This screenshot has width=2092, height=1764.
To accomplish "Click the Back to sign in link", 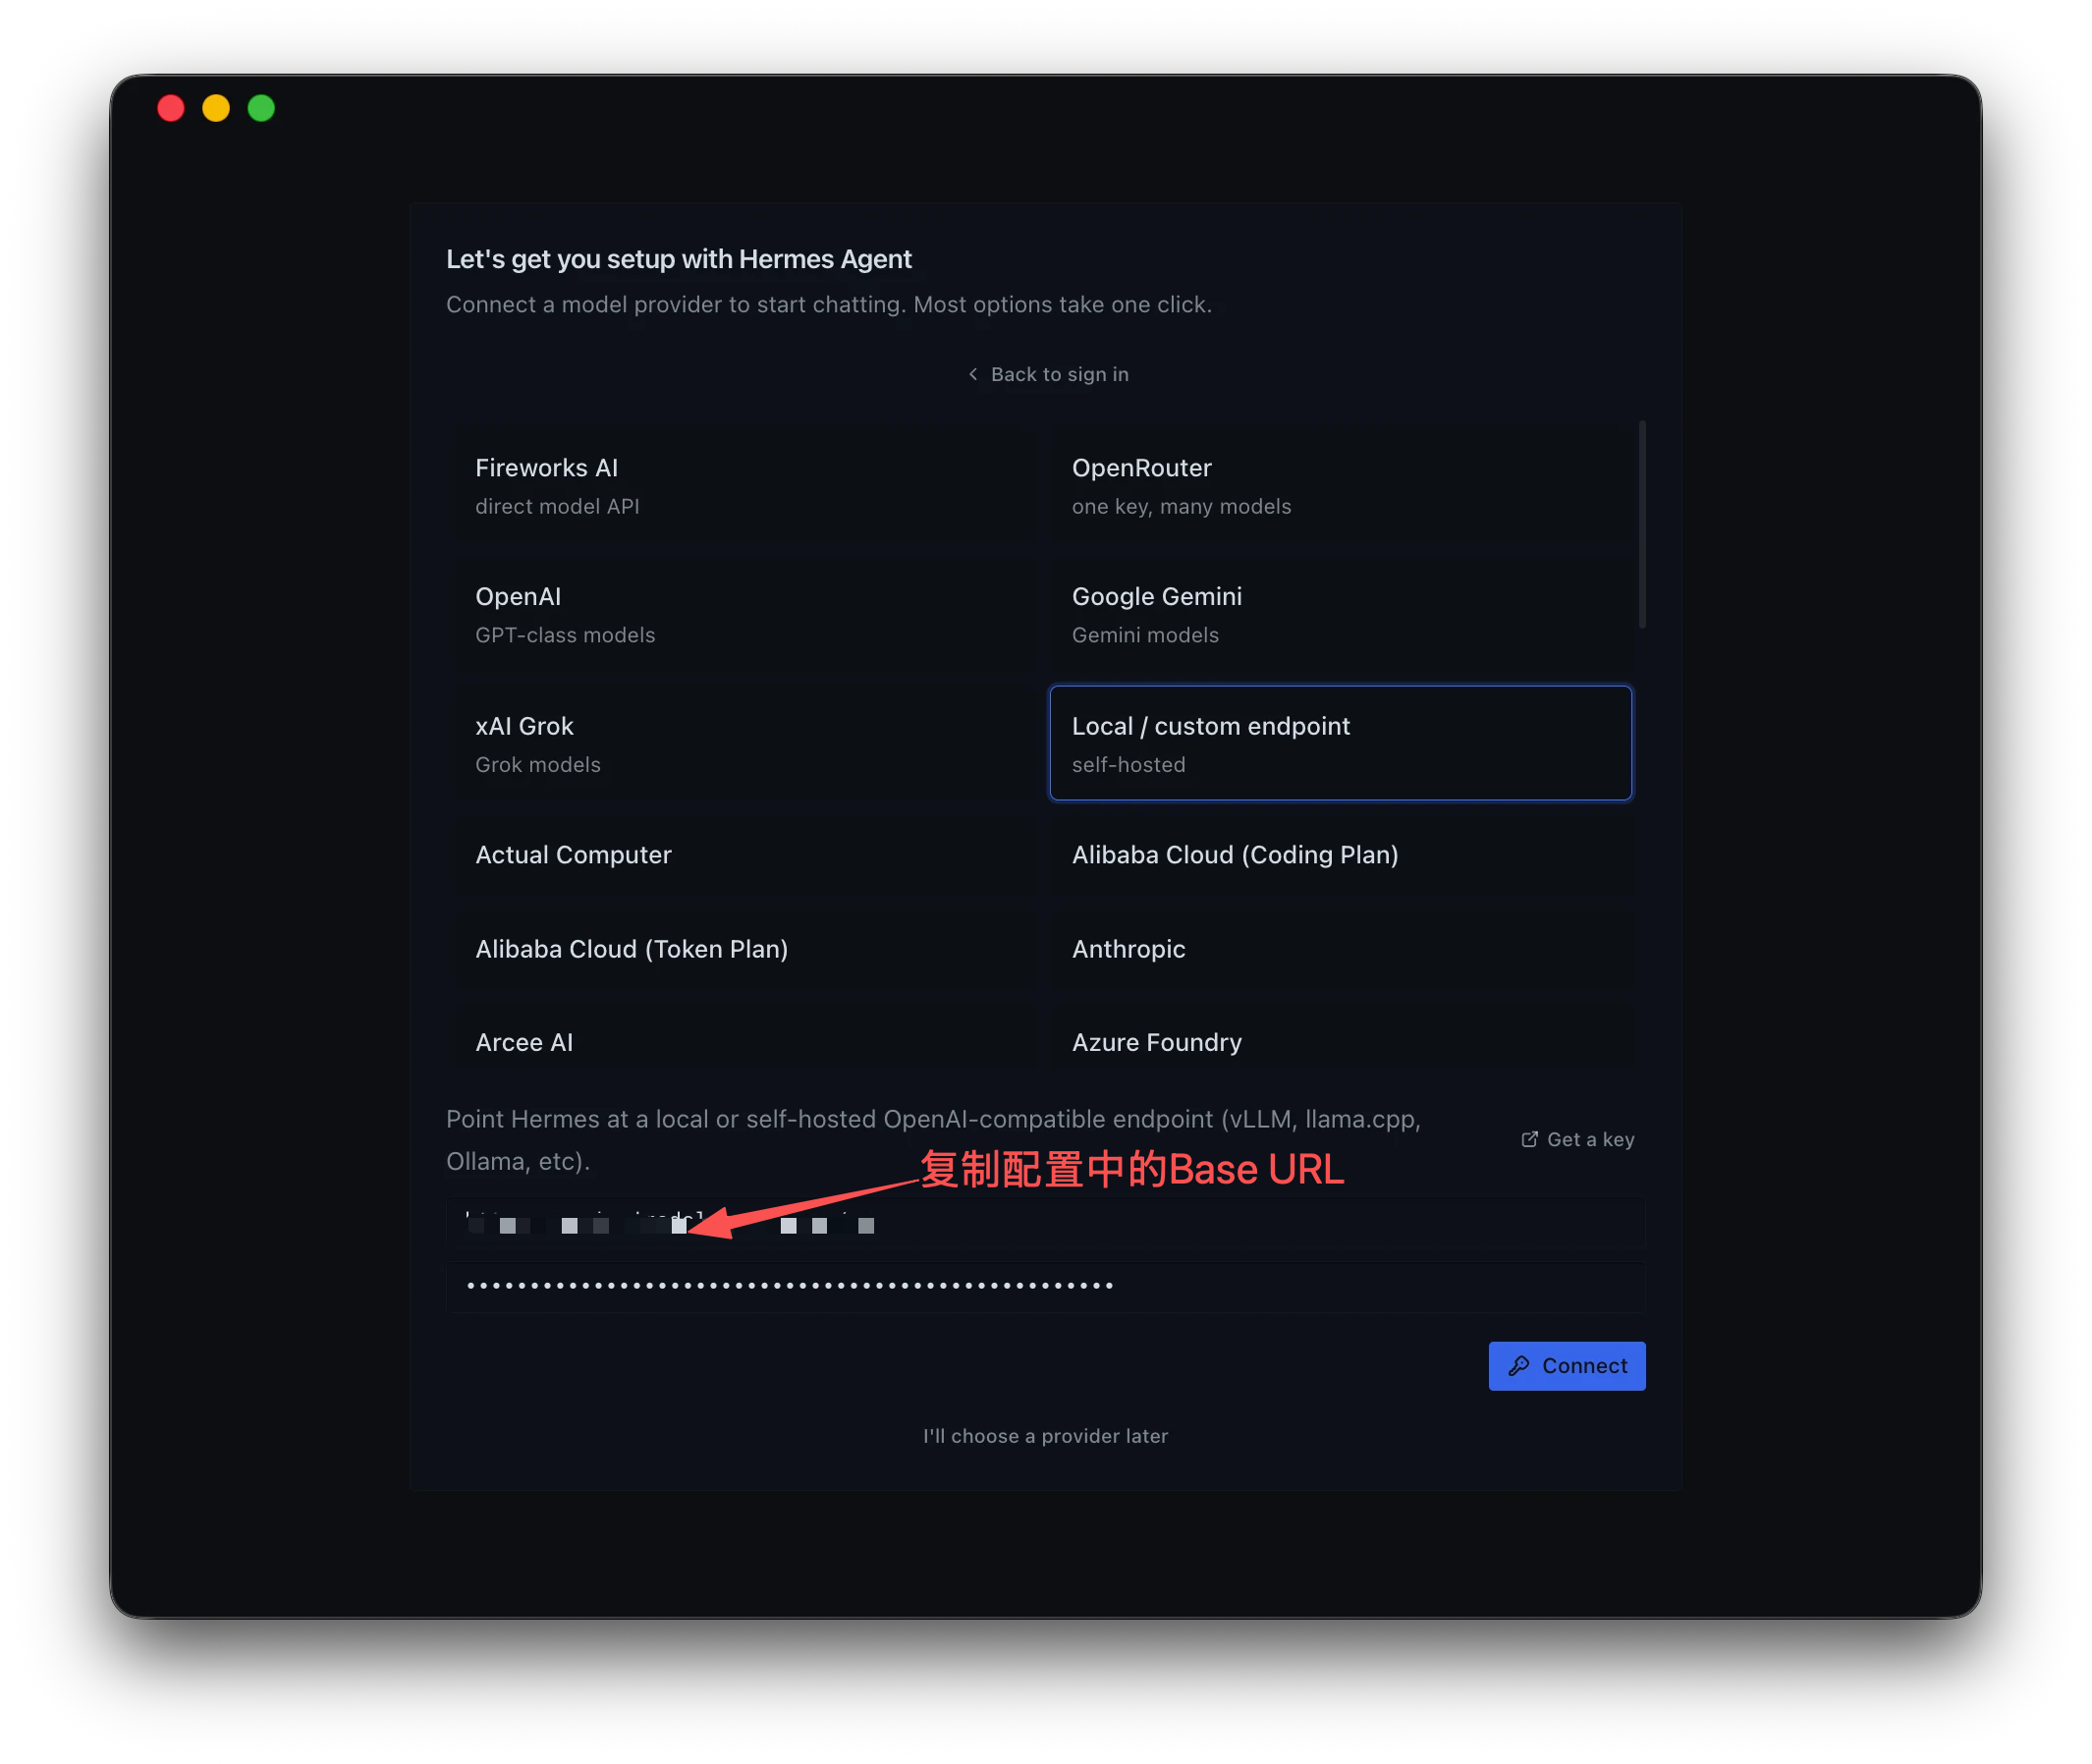I will 1047,374.
